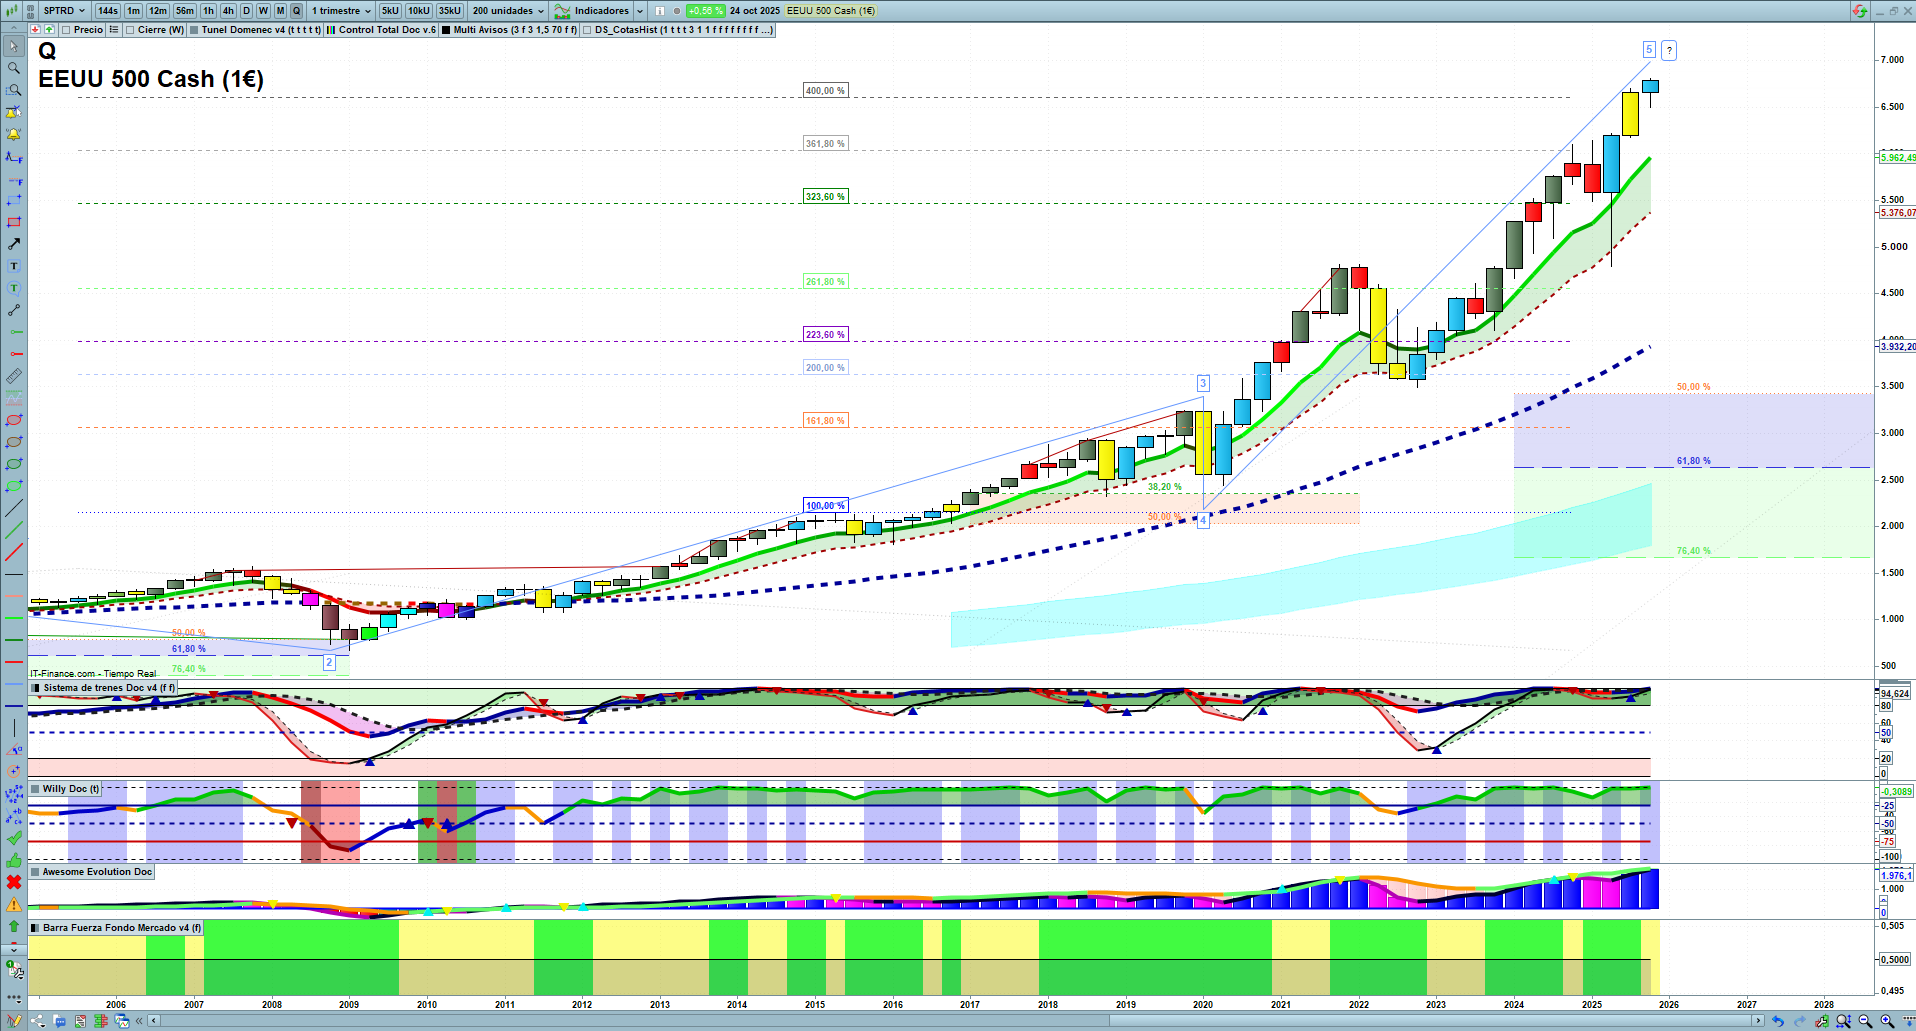Click the 24 oct 2025 date text
1916x1031 pixels.
755,11
